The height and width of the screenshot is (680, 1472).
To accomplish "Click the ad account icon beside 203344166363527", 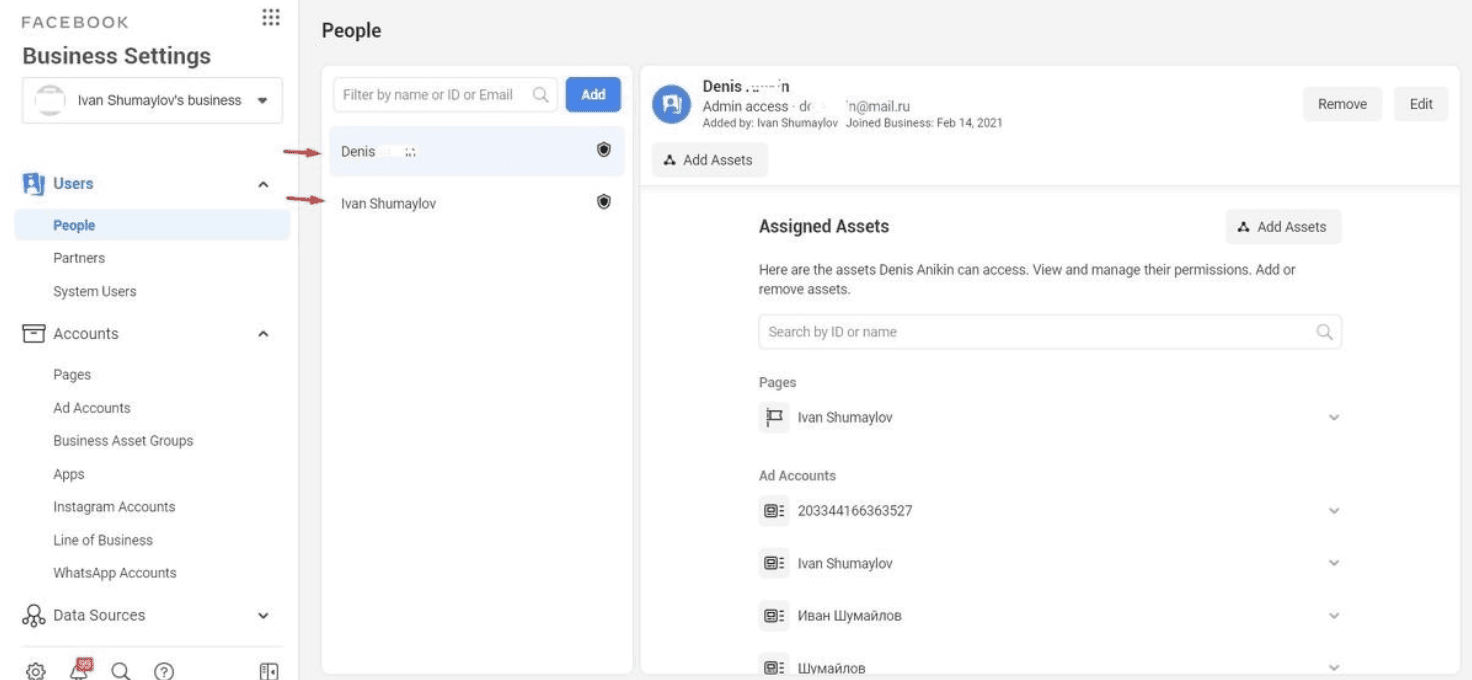I will (x=774, y=511).
